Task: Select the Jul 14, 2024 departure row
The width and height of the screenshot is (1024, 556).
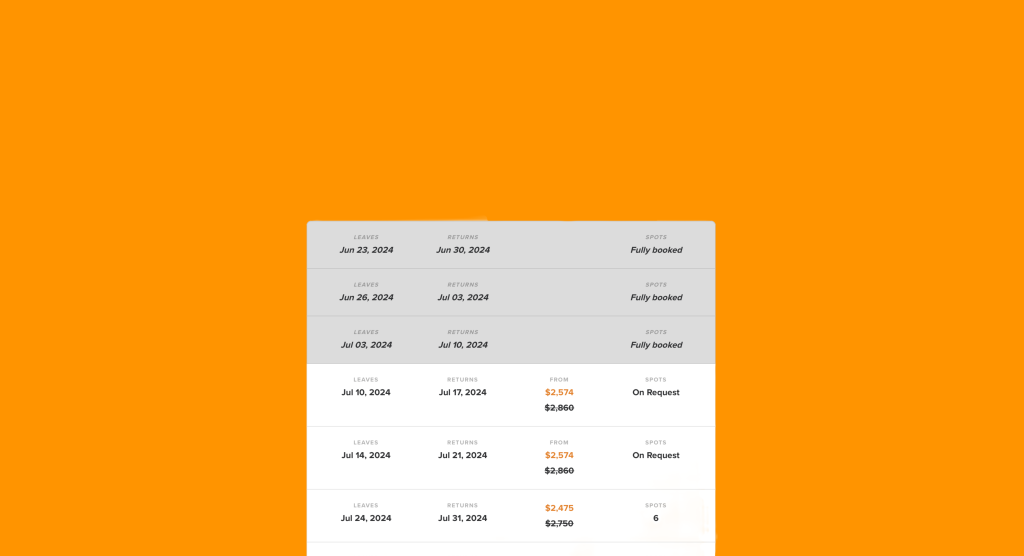Action: [511, 458]
